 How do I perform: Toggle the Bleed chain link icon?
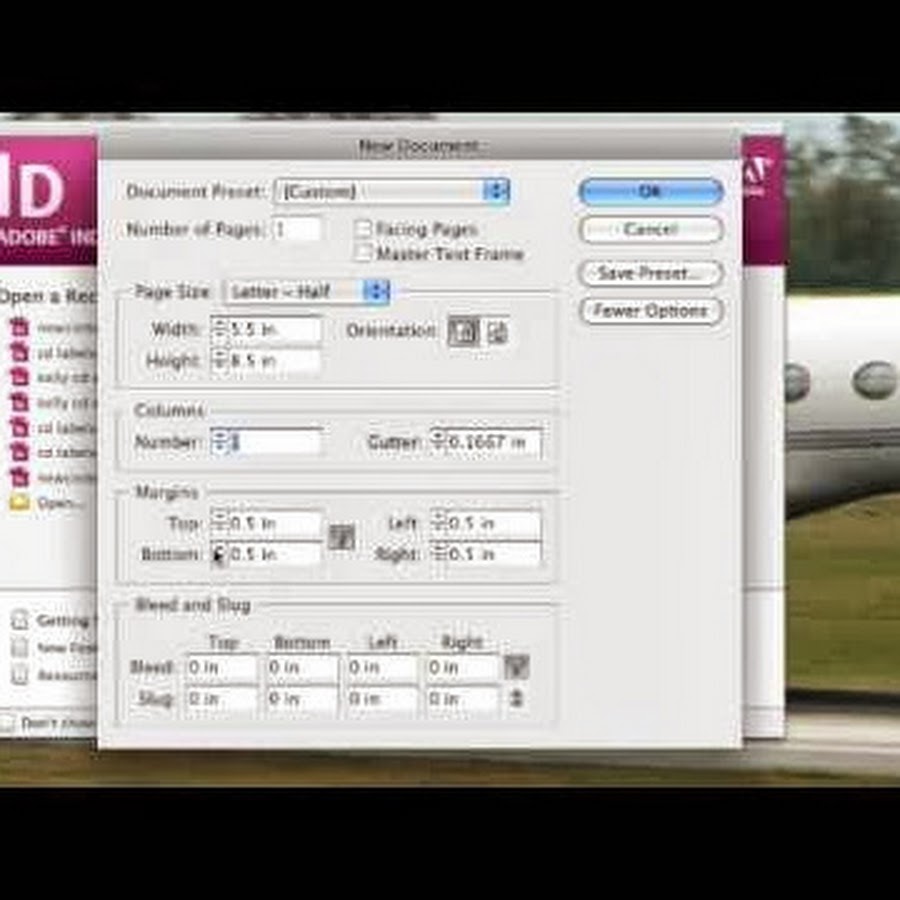(x=516, y=667)
